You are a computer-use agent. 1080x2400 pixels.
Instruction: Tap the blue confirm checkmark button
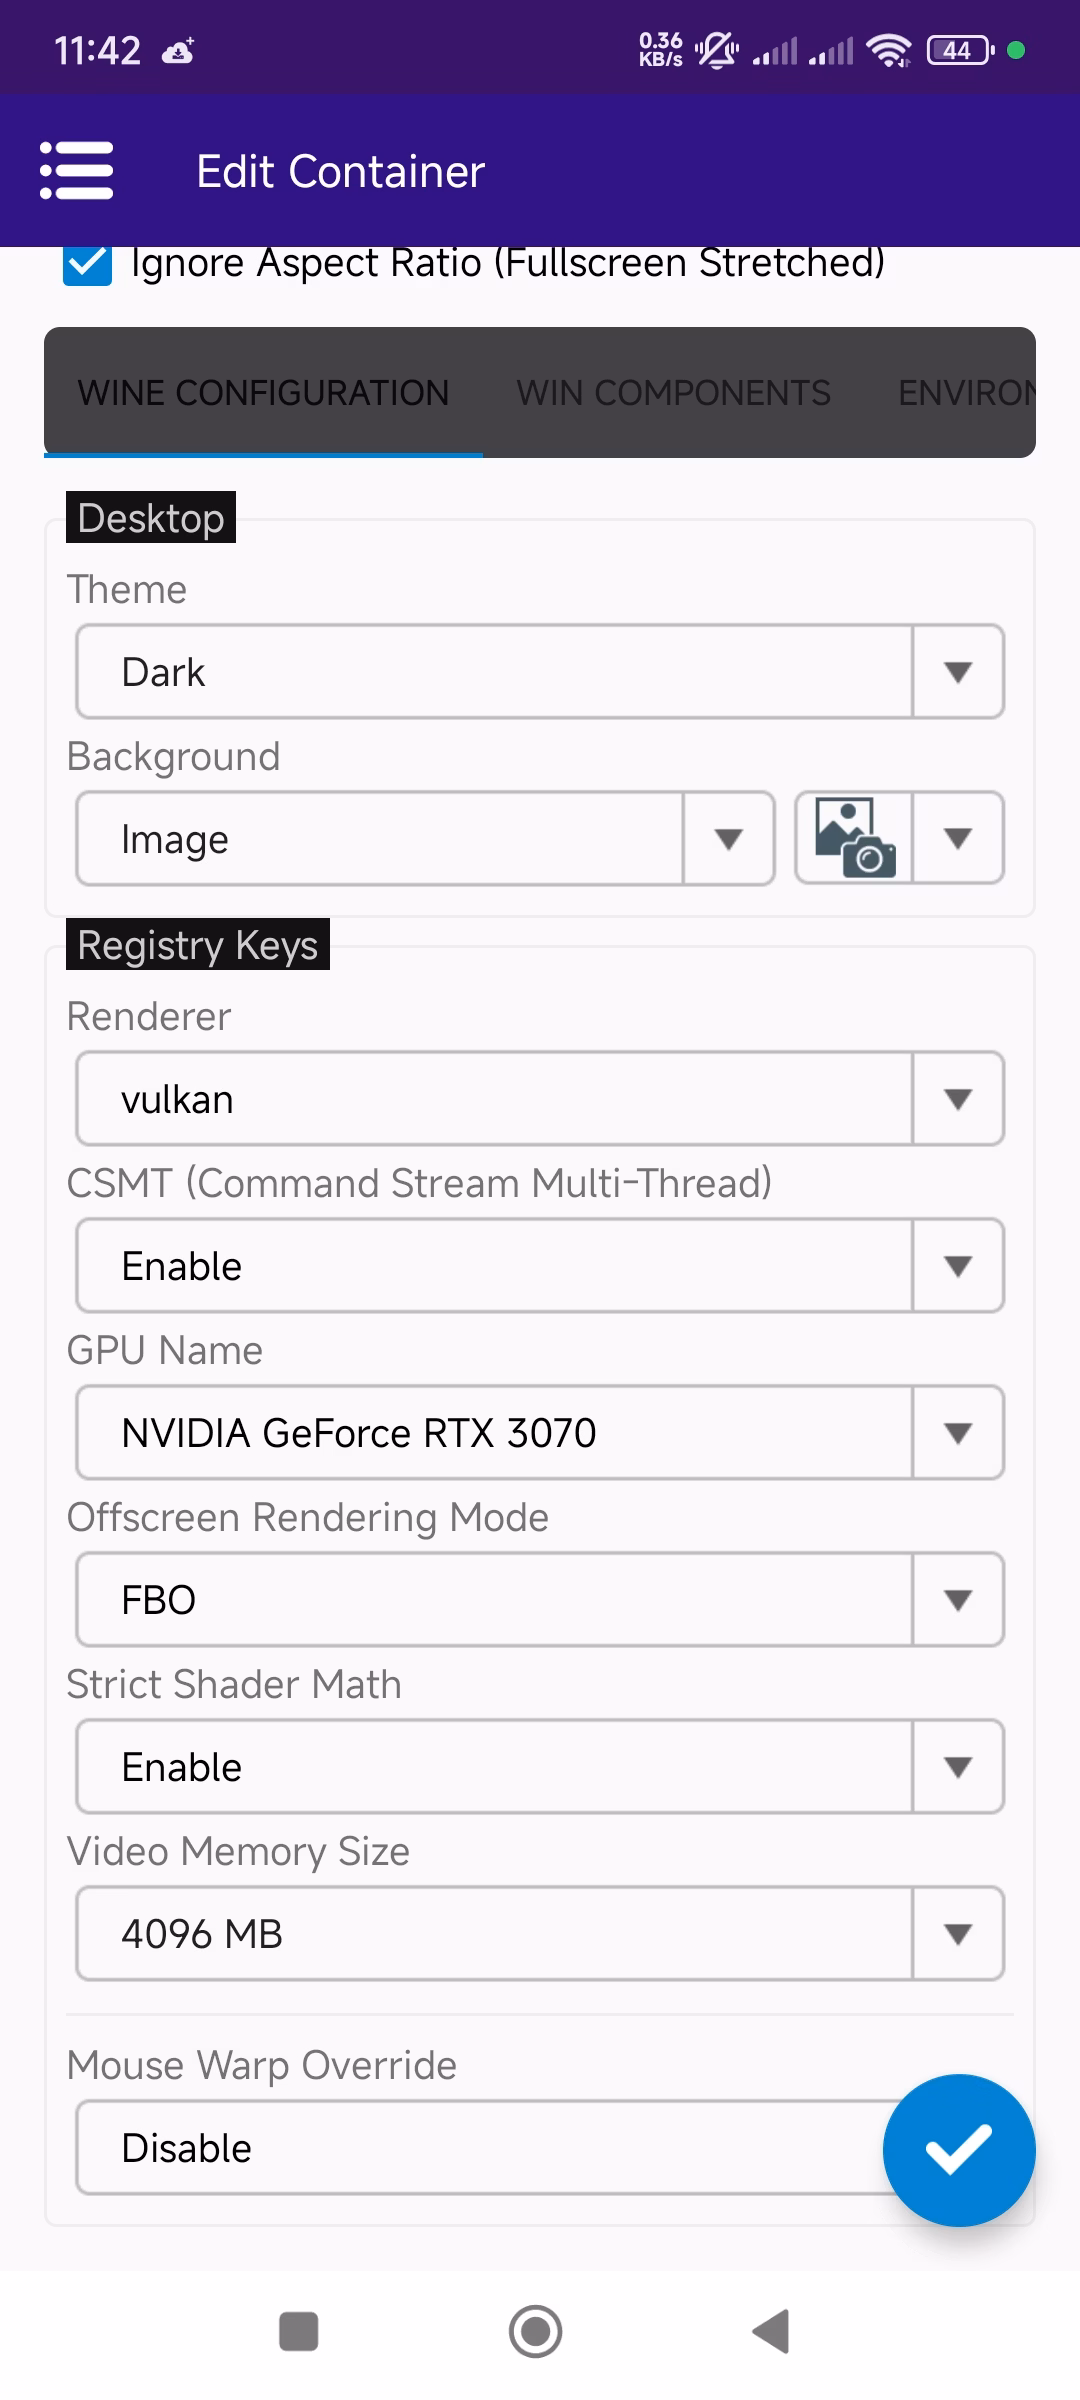(958, 2149)
